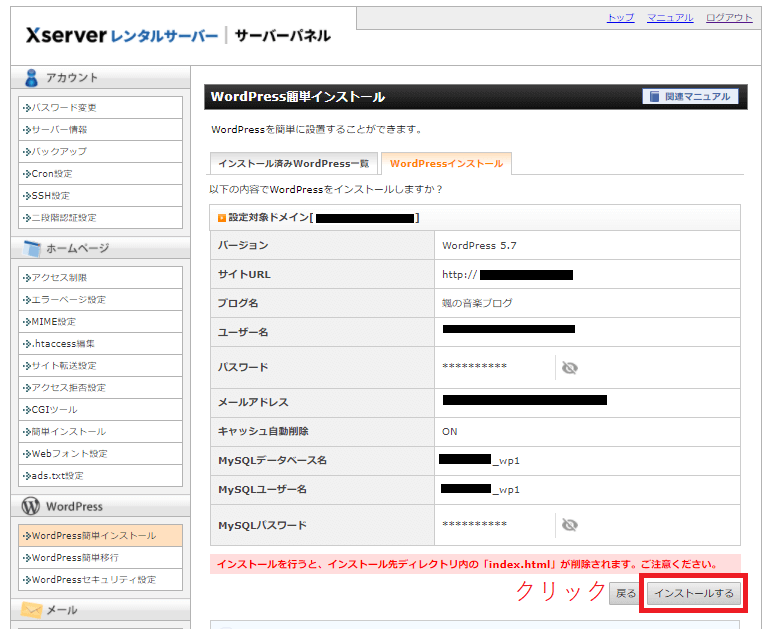Open Webフォント設定 link

click(x=100, y=454)
